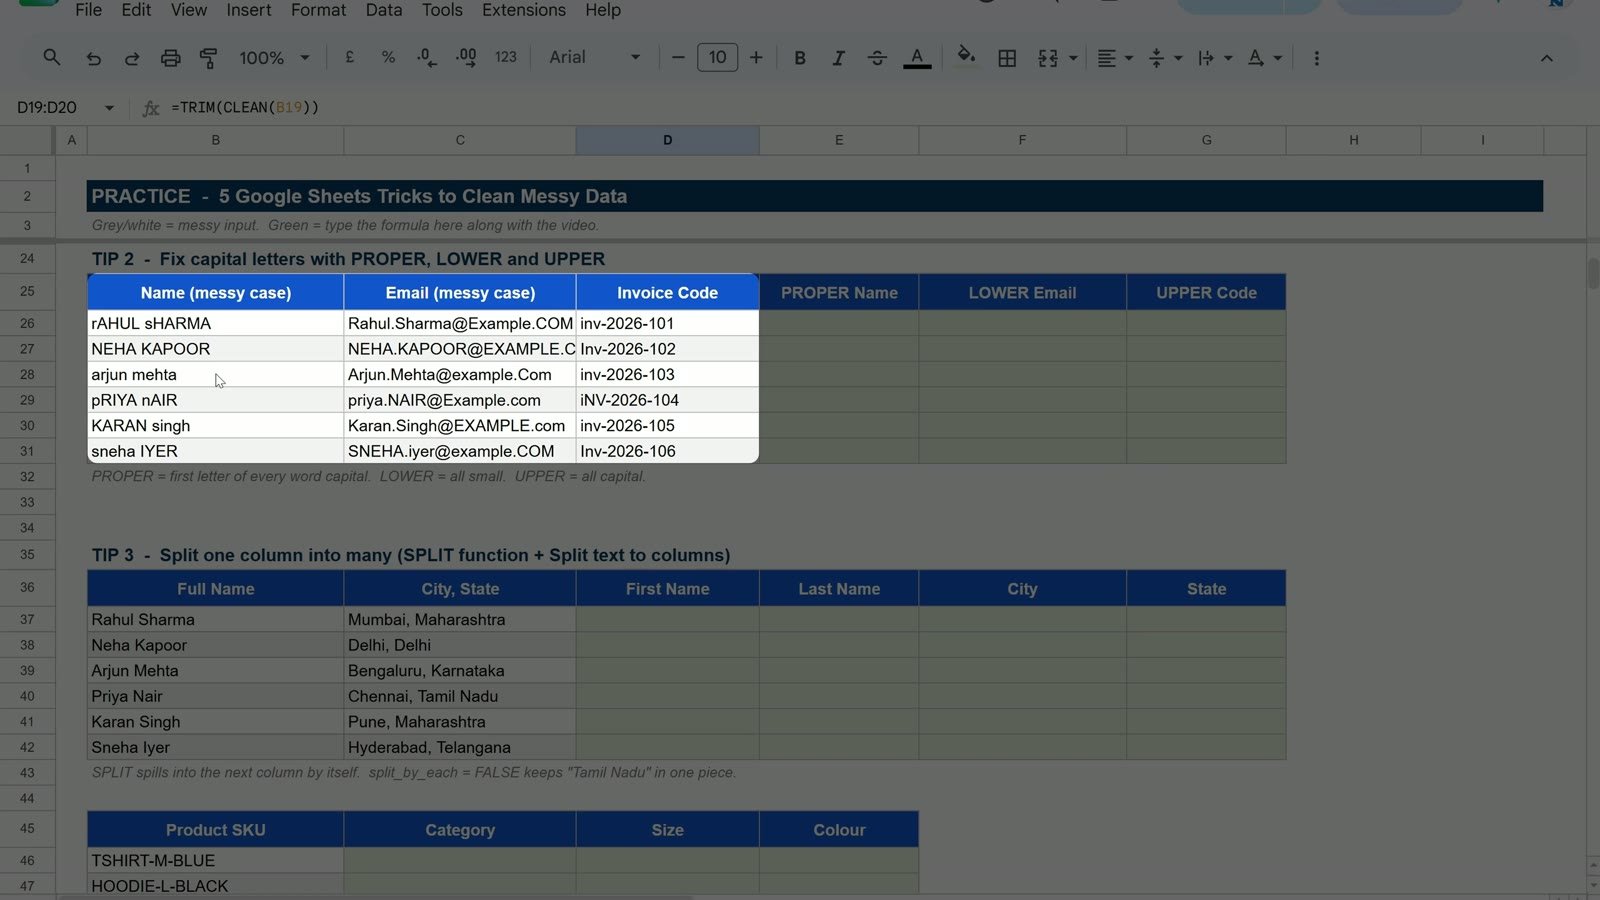Screen dimensions: 1600x900
Task: Select the Hyderabad, Telangana cell
Action: (x=459, y=747)
